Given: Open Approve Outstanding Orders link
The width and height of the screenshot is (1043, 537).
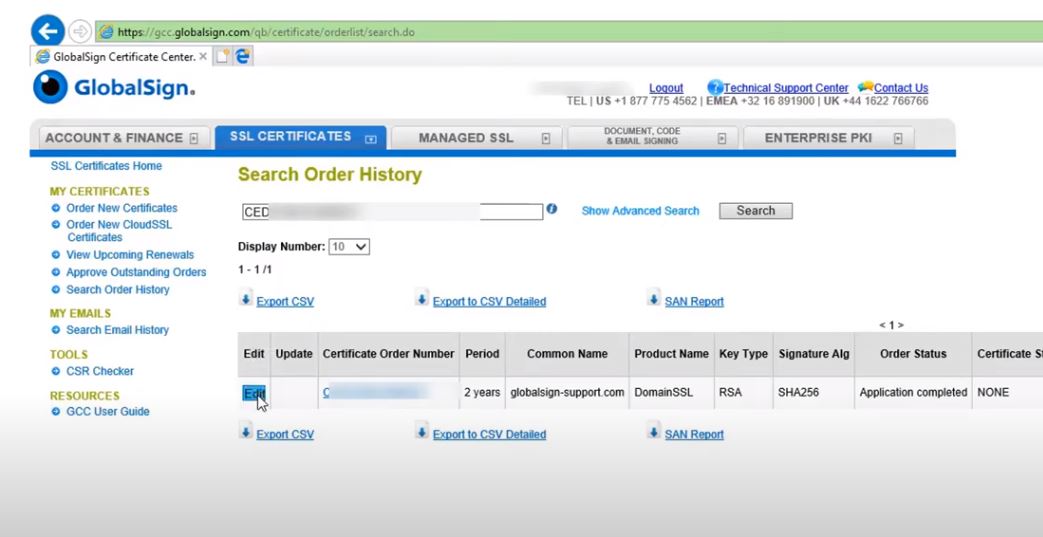Looking at the screenshot, I should 136,272.
